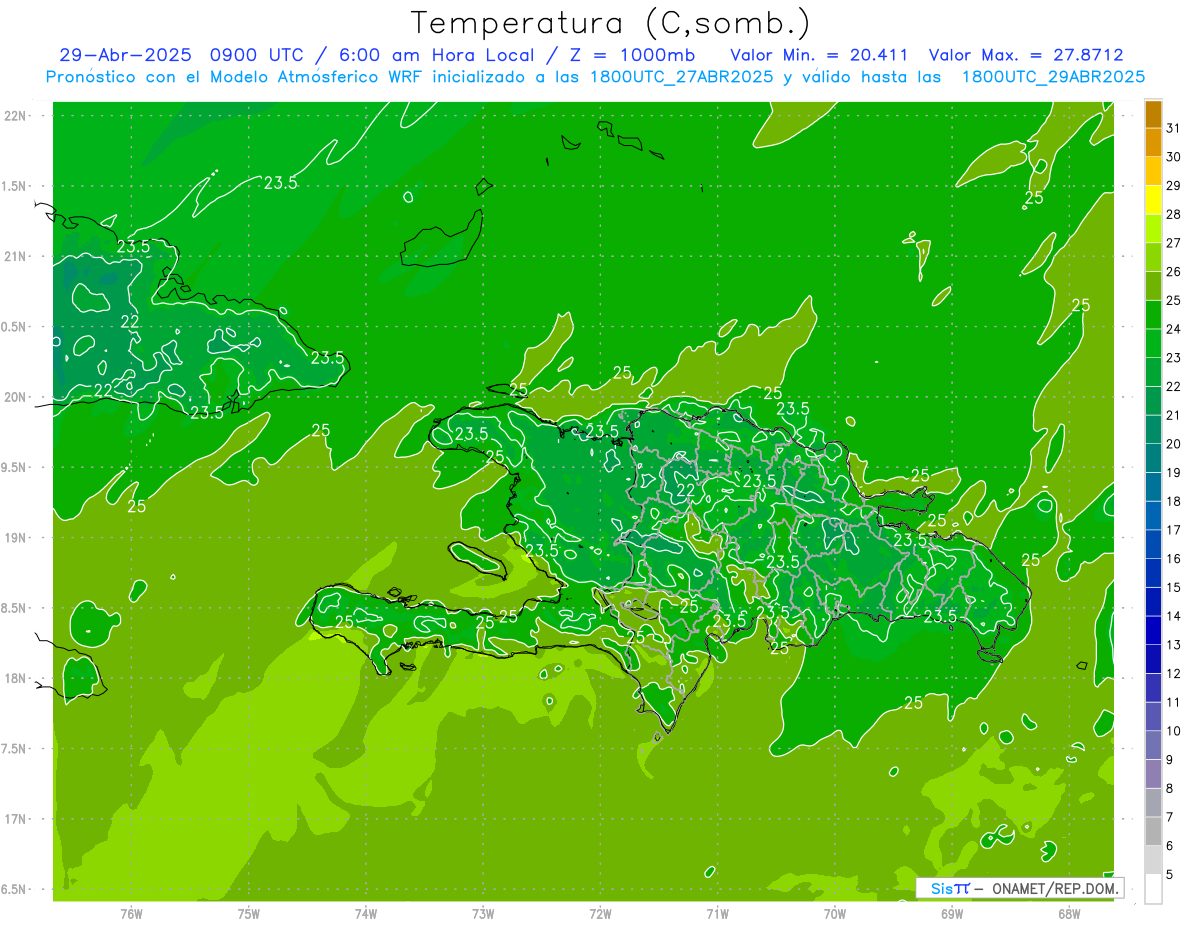
Task: Click the lime swatch between 26 and 27
Action: (x=1153, y=257)
